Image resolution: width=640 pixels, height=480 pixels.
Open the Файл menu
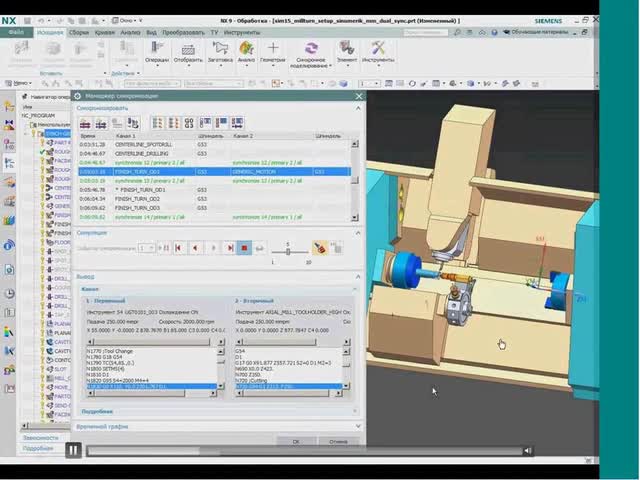[16, 32]
